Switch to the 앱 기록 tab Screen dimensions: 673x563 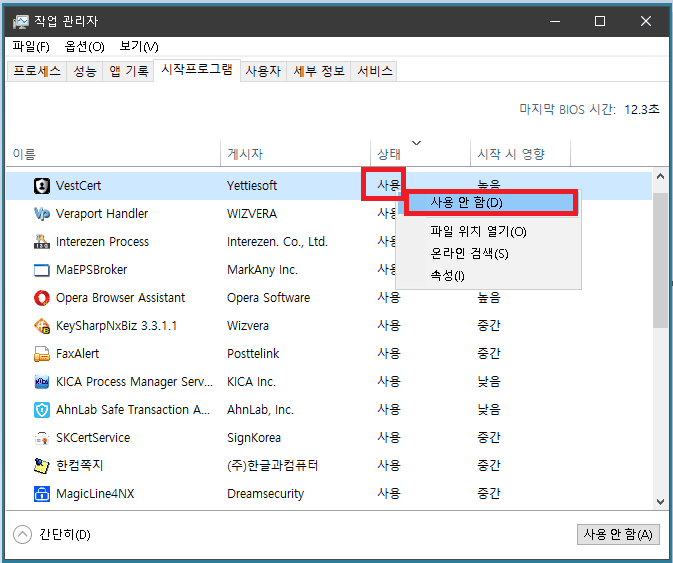[x=128, y=71]
